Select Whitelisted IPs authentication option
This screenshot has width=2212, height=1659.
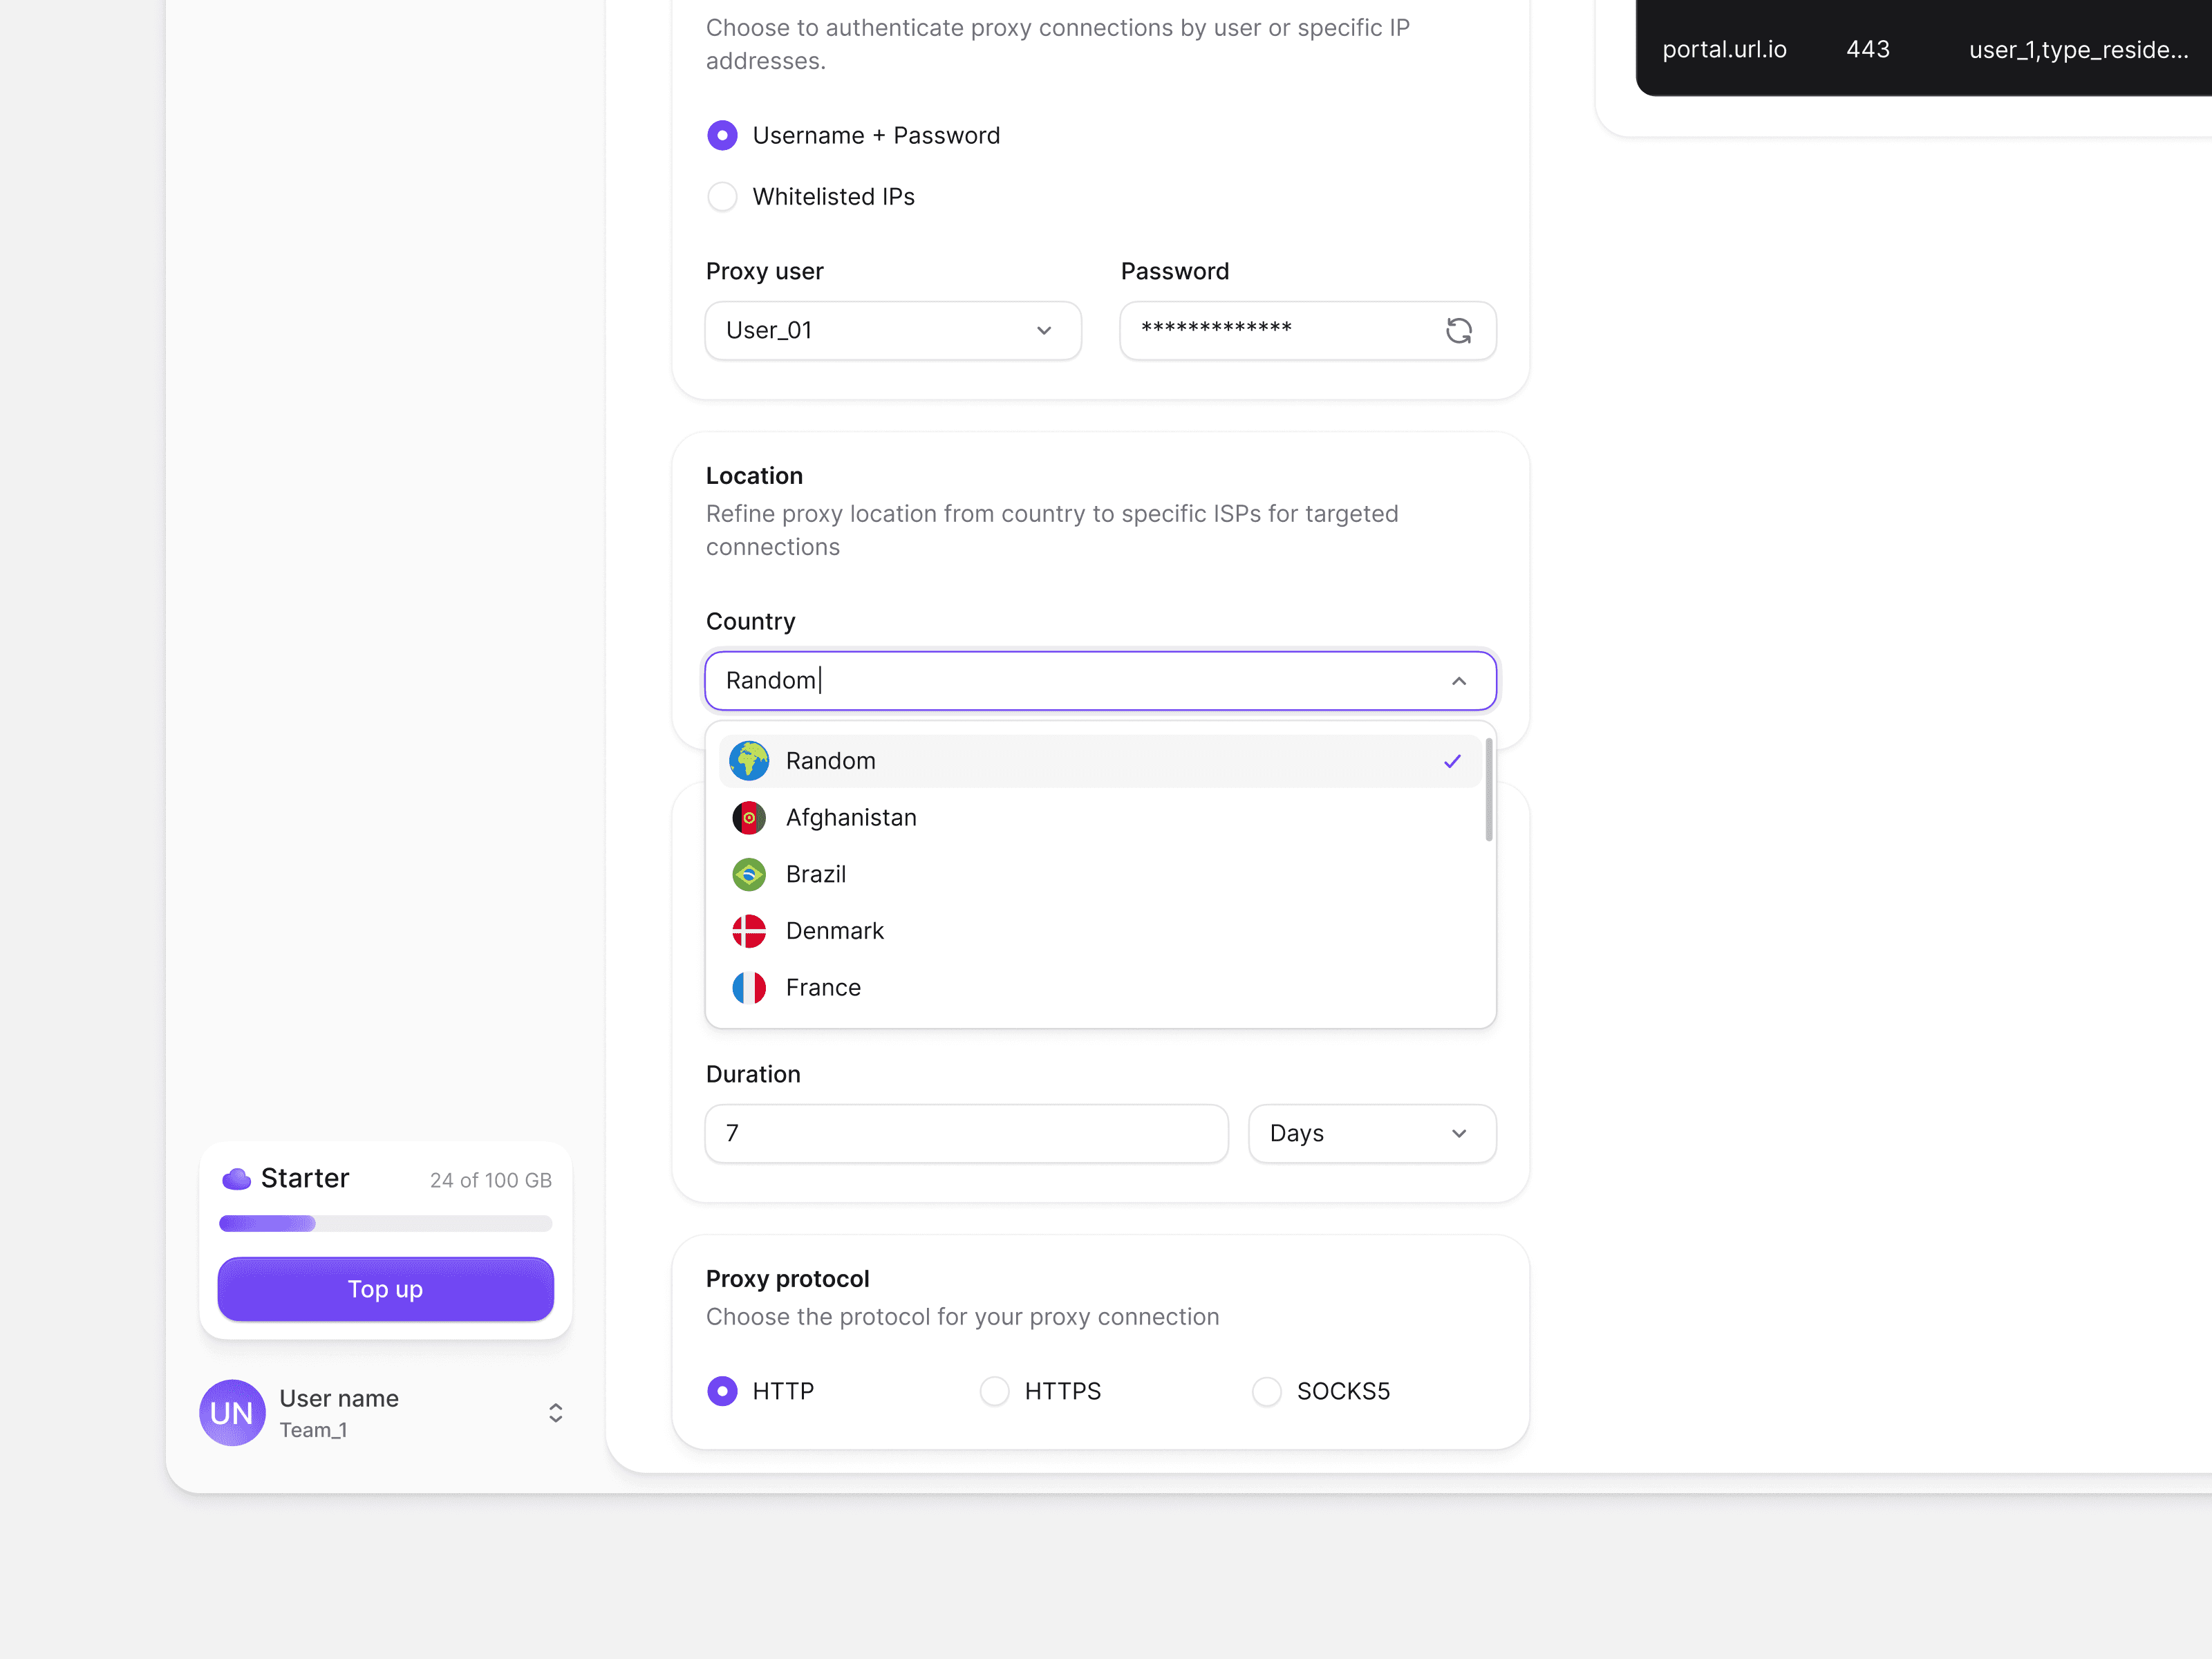click(x=722, y=197)
